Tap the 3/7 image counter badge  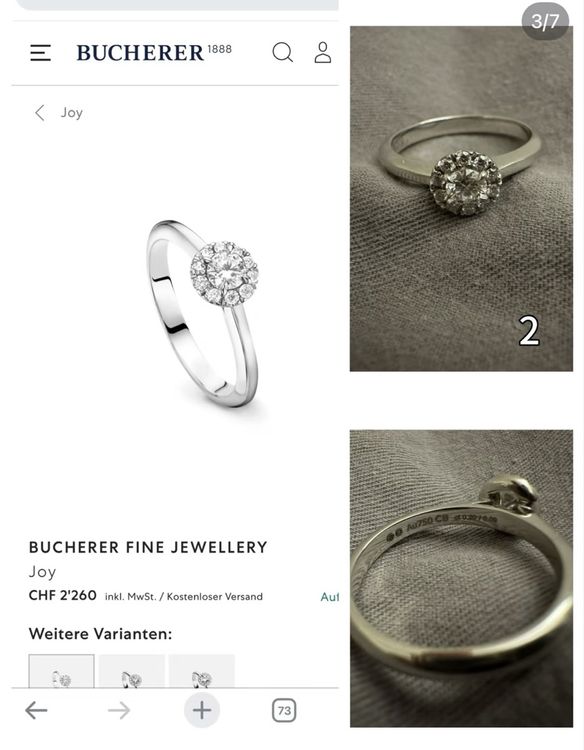point(545,21)
